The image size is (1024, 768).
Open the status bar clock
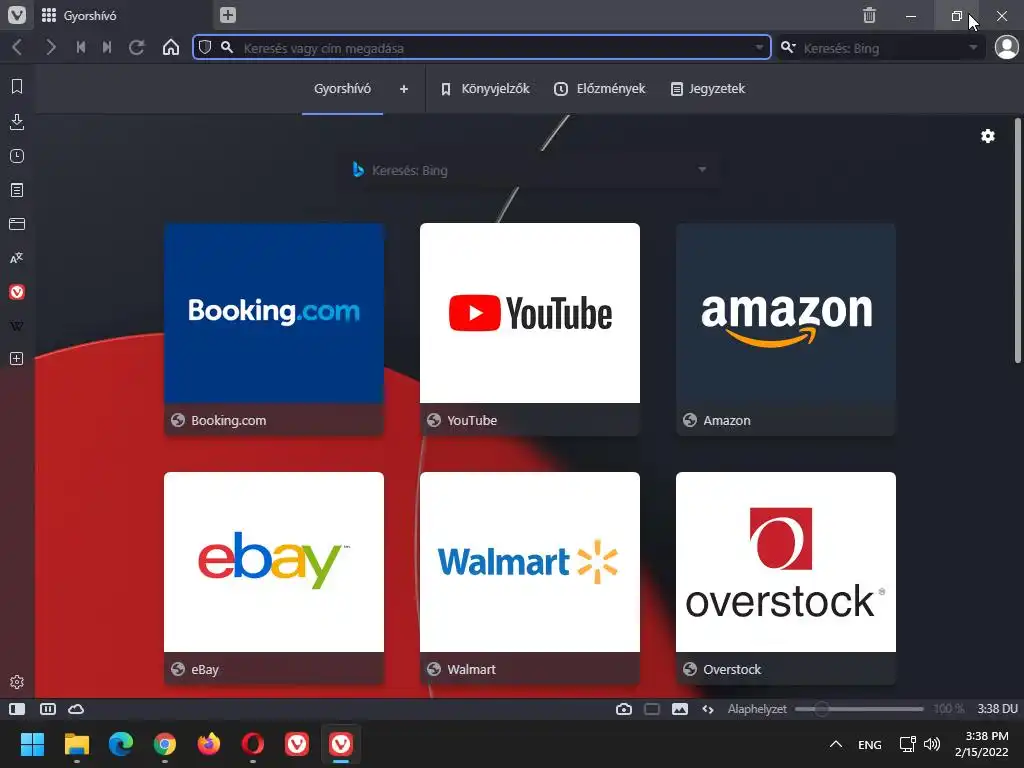click(x=997, y=709)
